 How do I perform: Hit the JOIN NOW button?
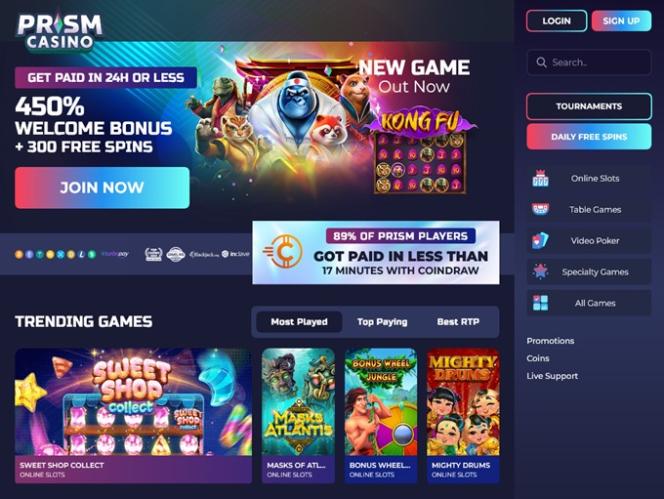click(x=102, y=188)
